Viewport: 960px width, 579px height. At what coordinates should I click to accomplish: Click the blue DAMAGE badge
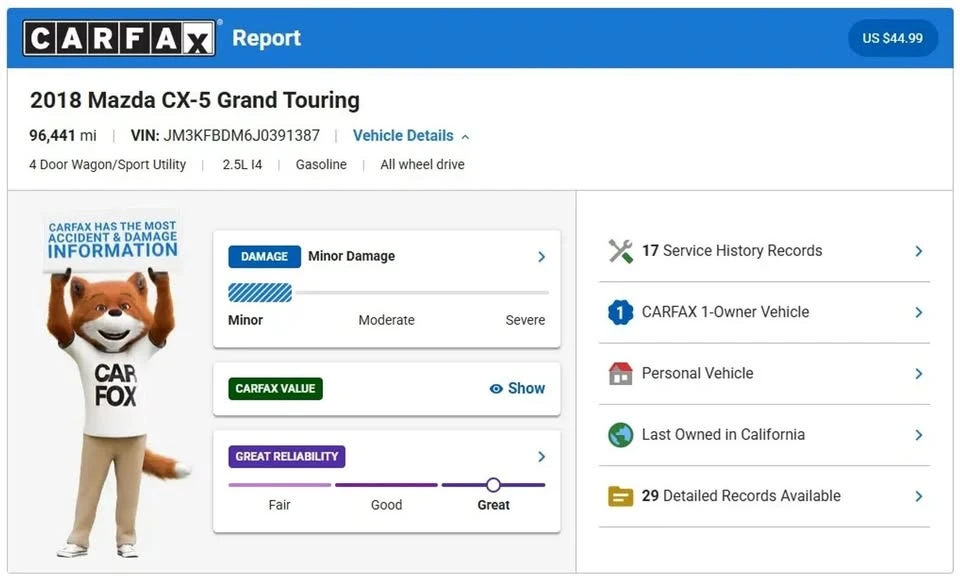tap(264, 256)
